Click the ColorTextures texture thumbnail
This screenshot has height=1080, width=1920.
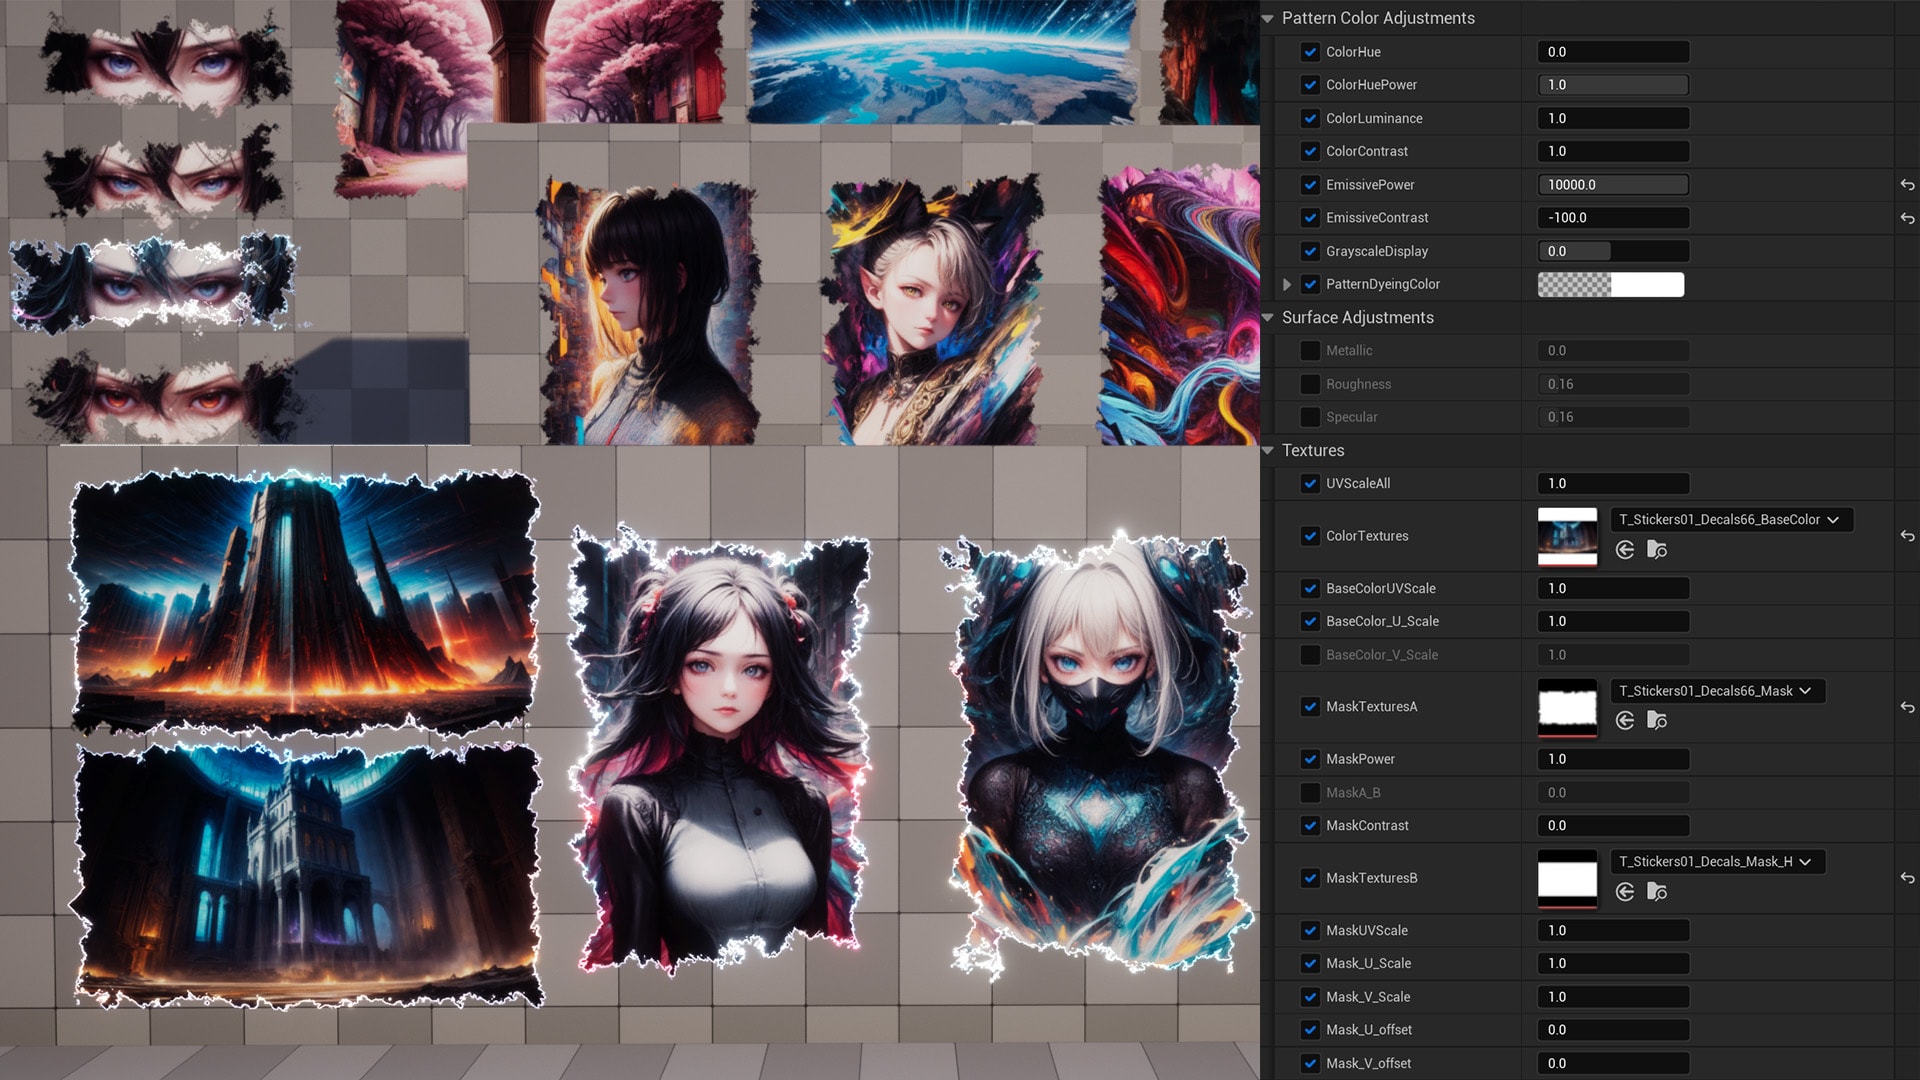(x=1566, y=537)
